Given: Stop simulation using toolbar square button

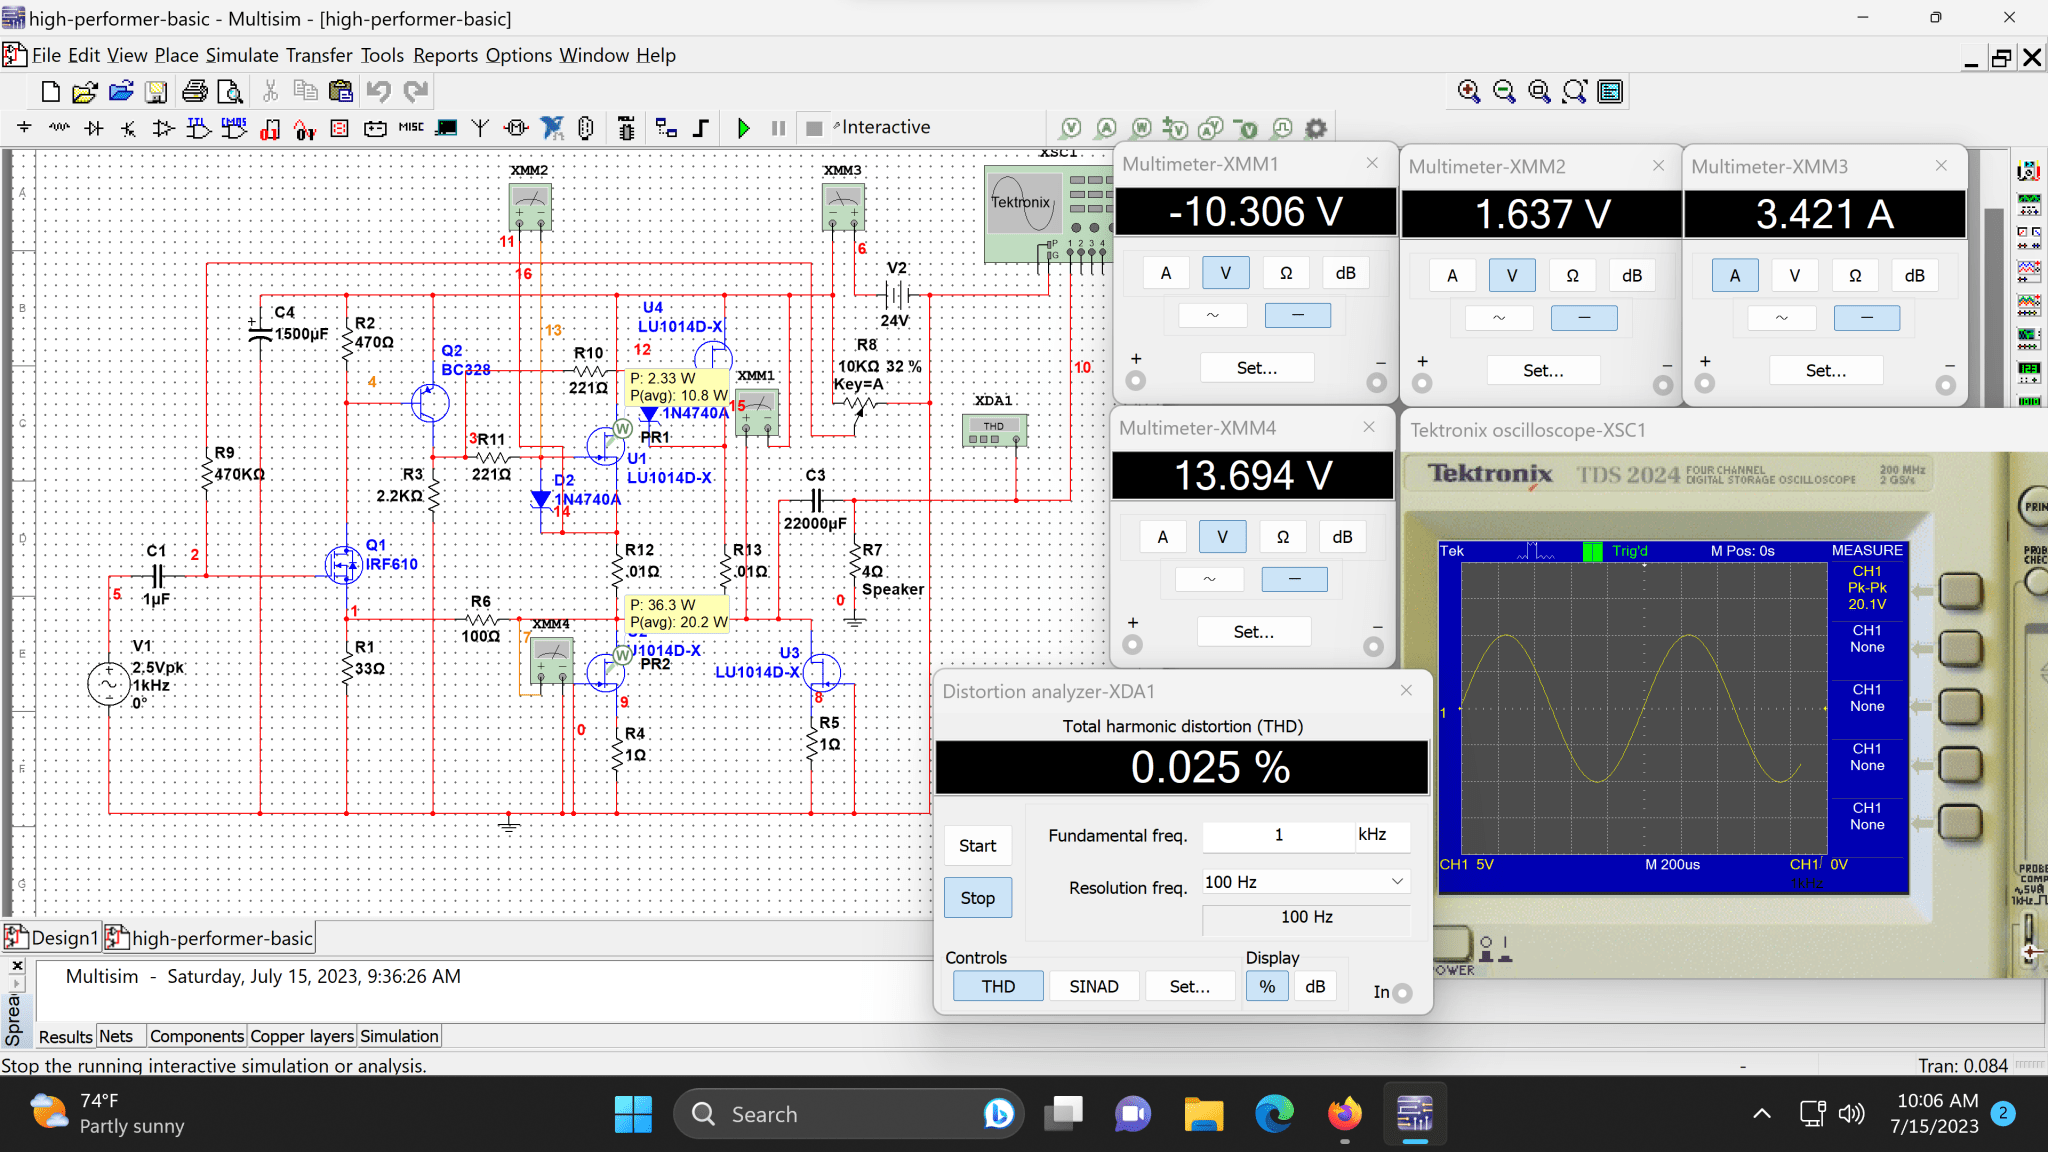Looking at the screenshot, I should [x=814, y=128].
